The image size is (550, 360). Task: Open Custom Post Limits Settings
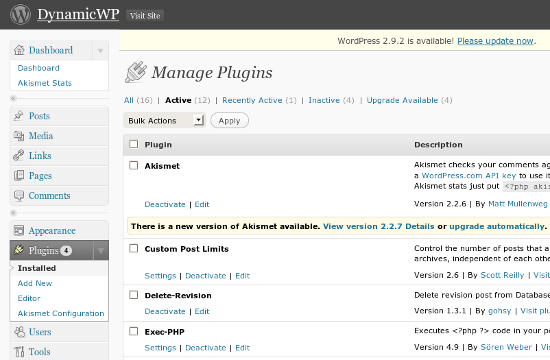coord(160,276)
